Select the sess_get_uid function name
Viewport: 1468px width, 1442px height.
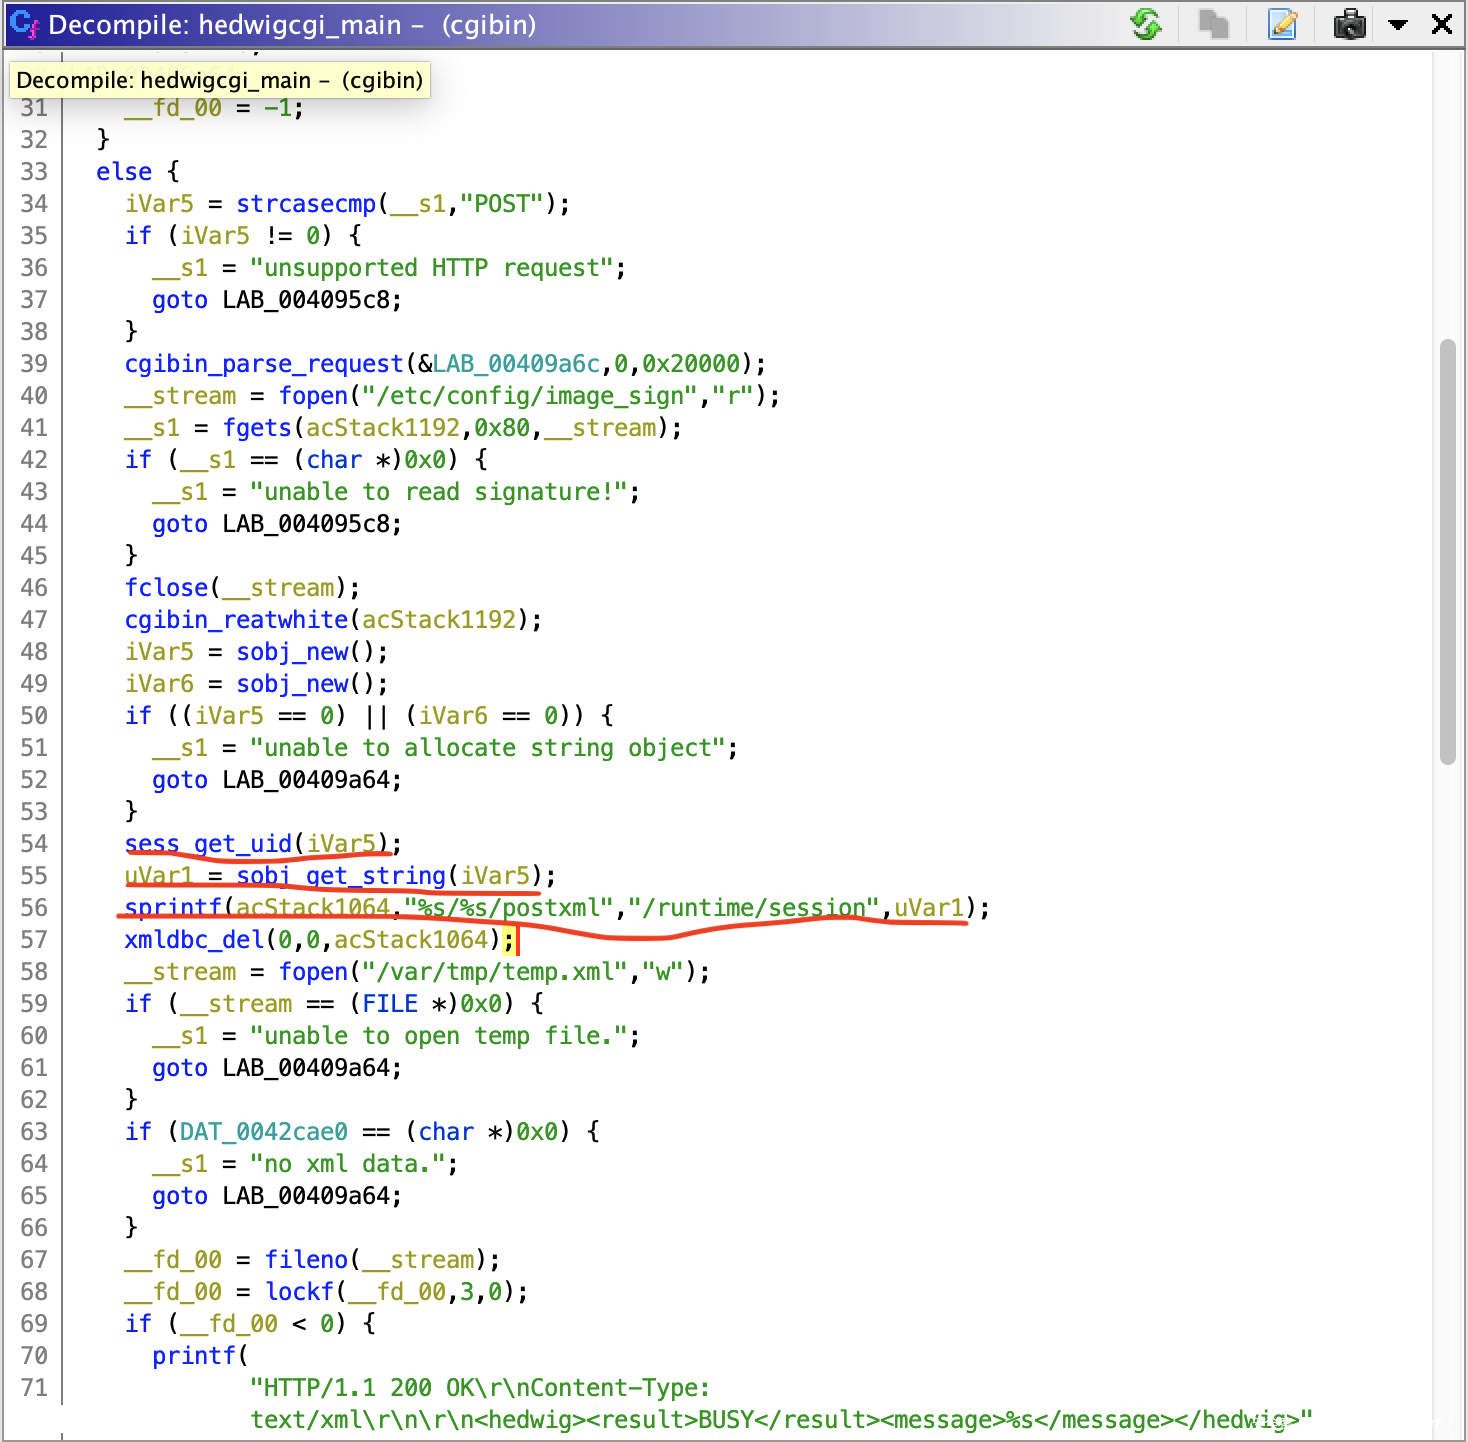[208, 844]
